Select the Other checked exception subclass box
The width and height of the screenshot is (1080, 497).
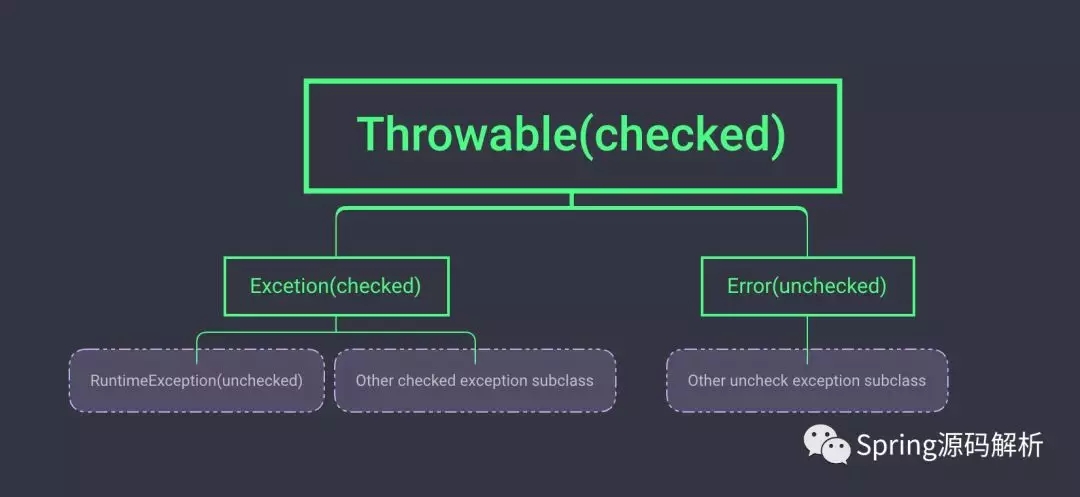475,380
